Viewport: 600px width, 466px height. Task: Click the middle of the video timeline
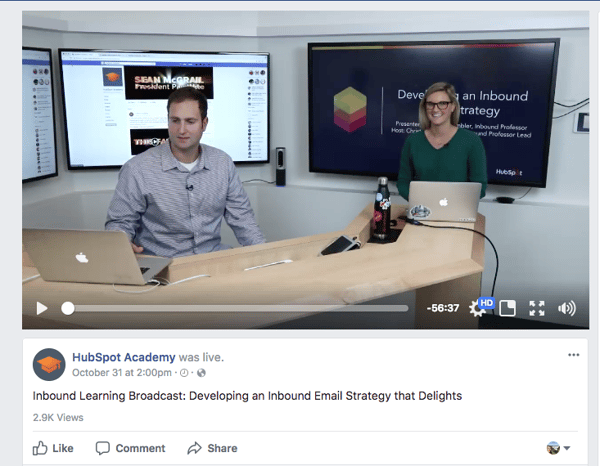(235, 308)
